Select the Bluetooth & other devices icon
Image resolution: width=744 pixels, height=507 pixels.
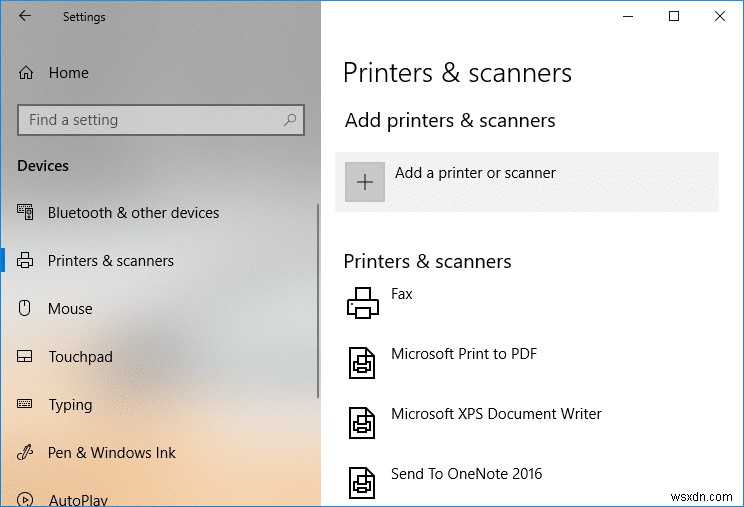tap(25, 212)
